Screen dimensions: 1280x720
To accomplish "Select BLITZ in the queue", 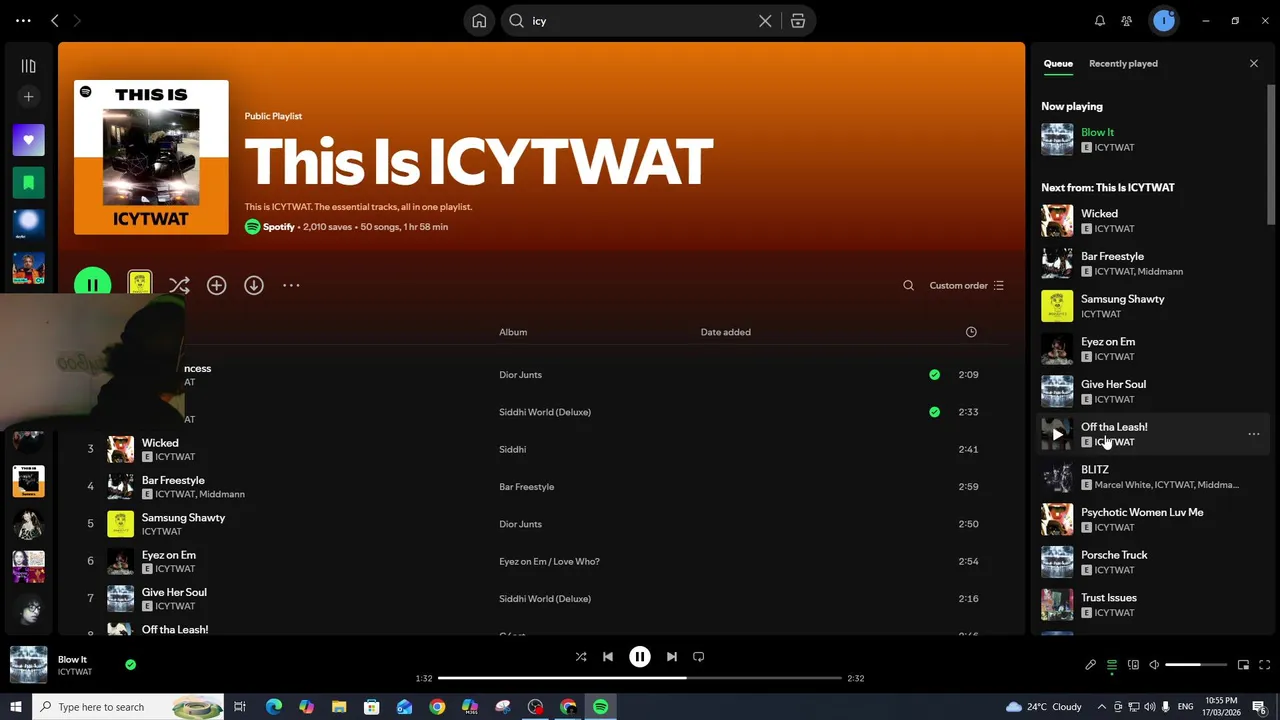I will (x=1150, y=477).
